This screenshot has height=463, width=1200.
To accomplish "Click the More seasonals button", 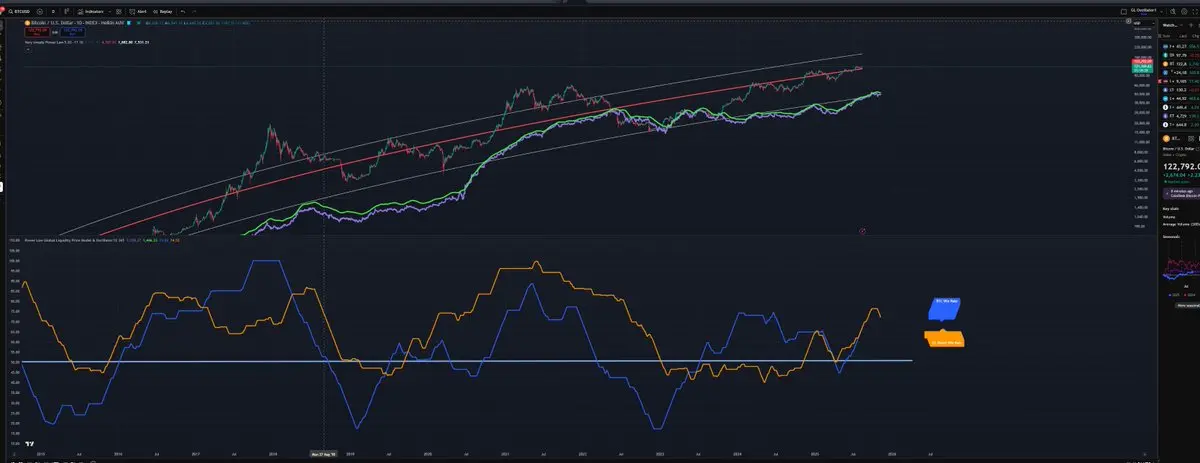I will click(1188, 306).
